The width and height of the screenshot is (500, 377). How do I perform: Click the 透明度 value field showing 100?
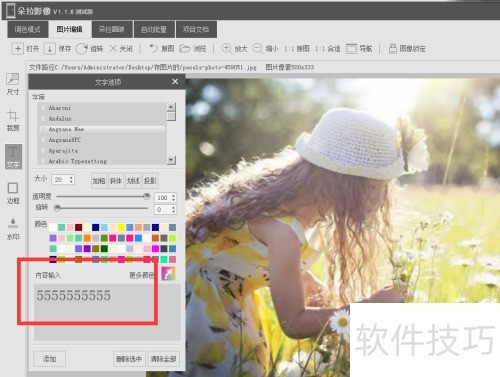(163, 198)
